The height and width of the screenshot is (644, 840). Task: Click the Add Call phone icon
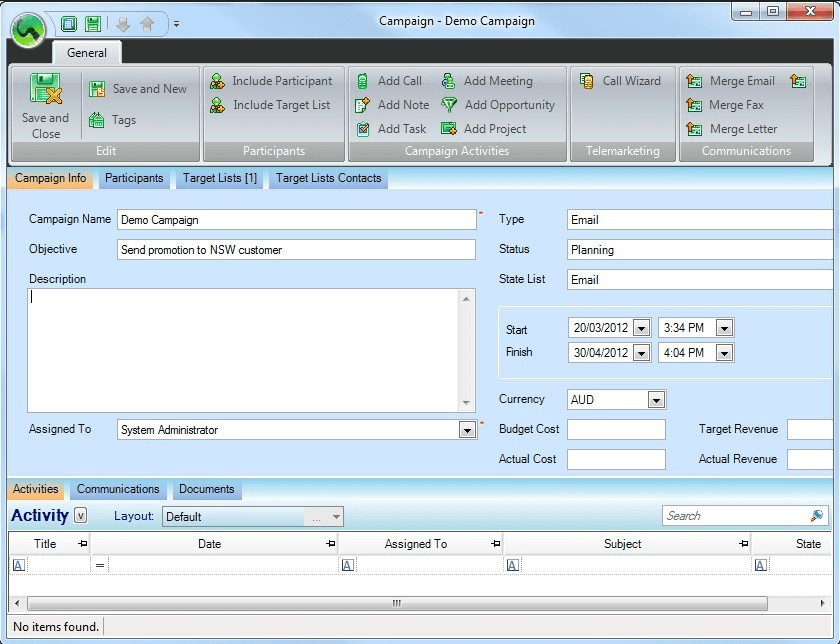[x=363, y=81]
